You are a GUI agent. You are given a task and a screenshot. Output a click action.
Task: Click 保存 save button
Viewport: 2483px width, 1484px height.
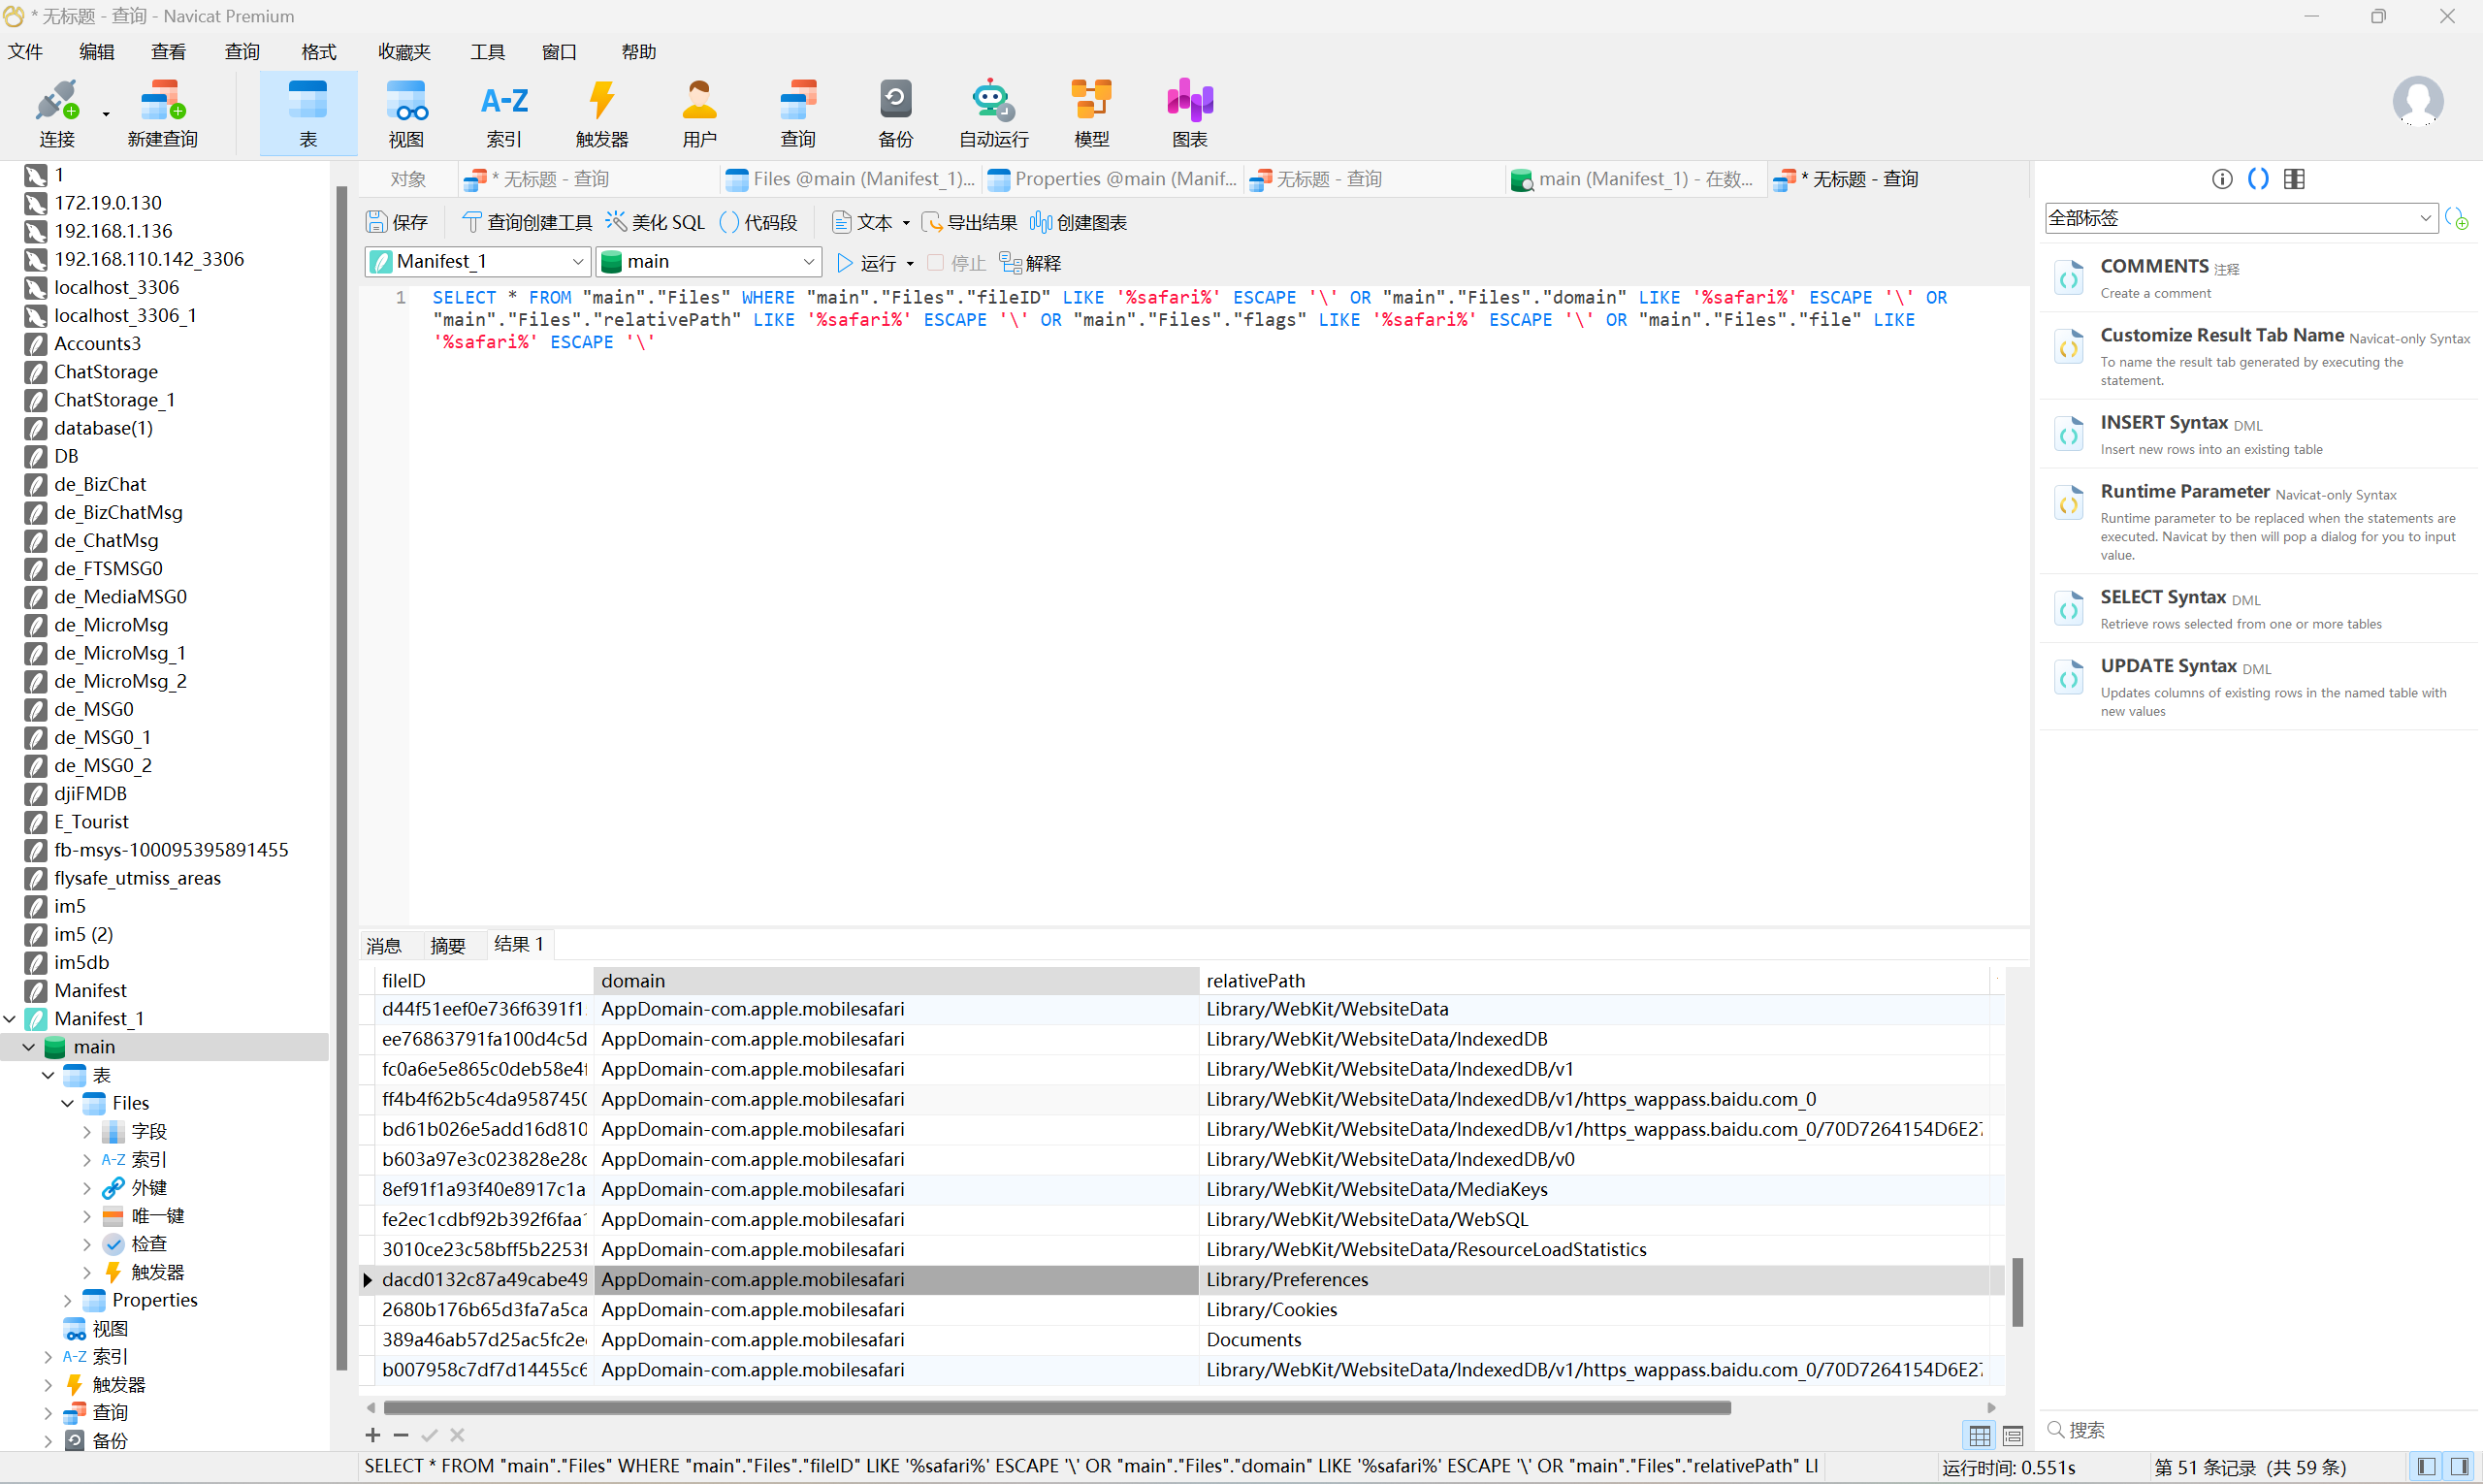(x=397, y=222)
